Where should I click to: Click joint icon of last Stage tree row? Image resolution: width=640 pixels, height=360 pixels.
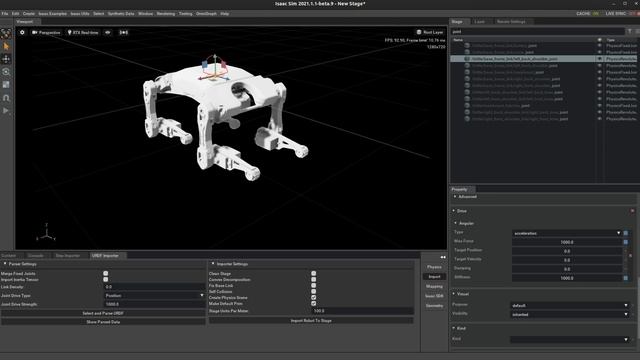(467, 119)
